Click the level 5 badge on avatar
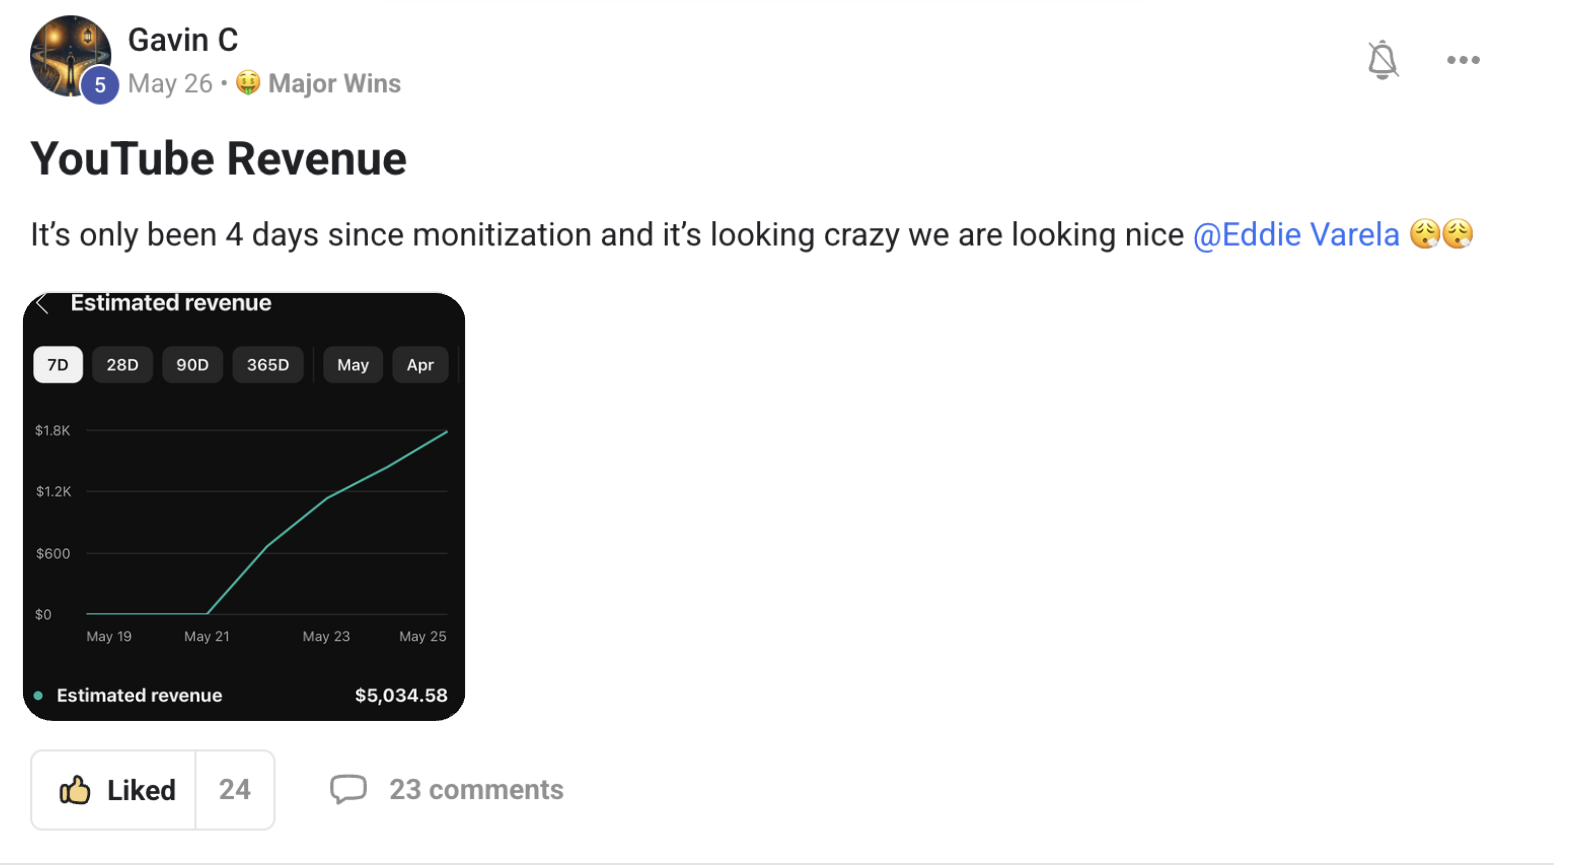This screenshot has width=1592, height=868. [x=100, y=86]
